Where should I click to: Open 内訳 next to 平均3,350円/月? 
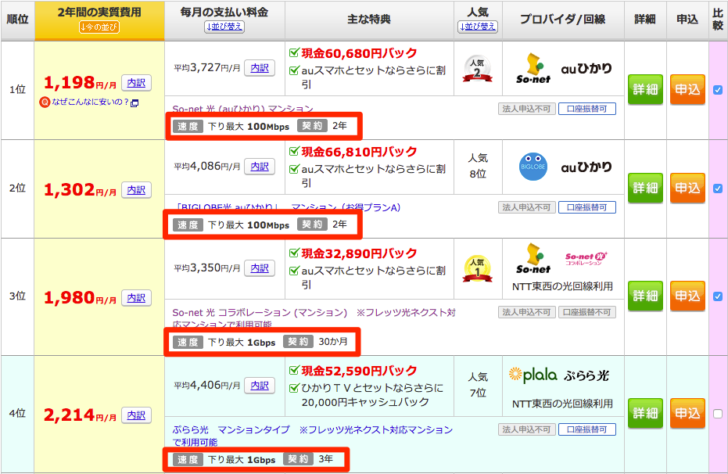[260, 268]
